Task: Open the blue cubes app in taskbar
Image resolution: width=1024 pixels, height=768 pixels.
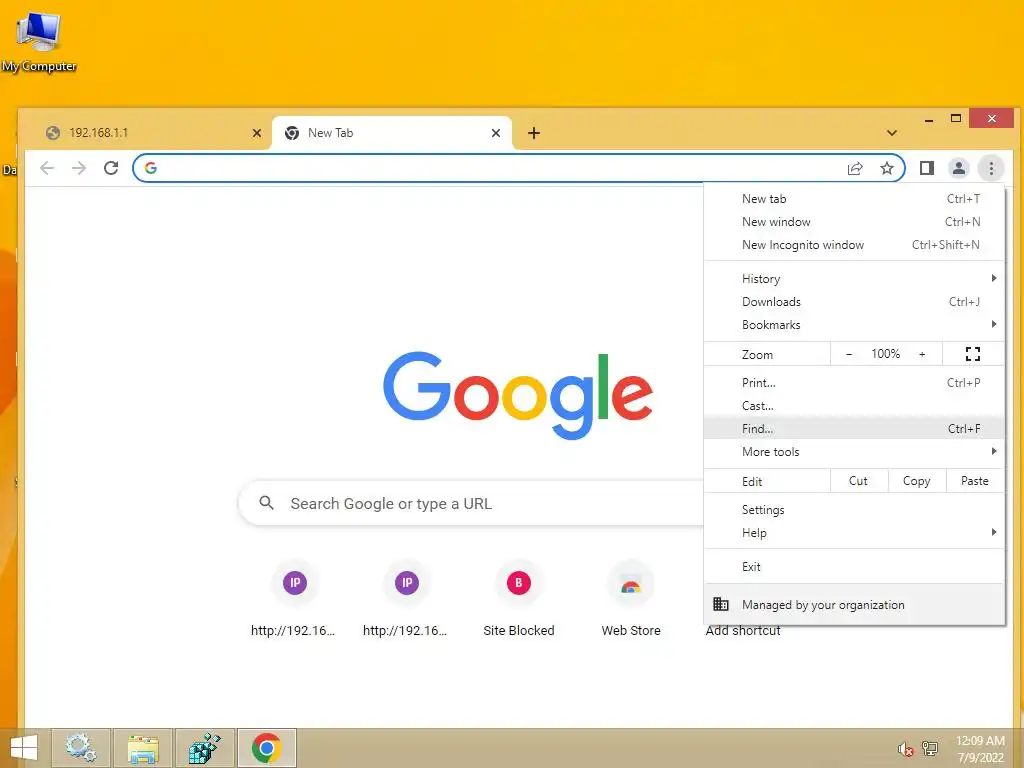Action: coord(204,748)
